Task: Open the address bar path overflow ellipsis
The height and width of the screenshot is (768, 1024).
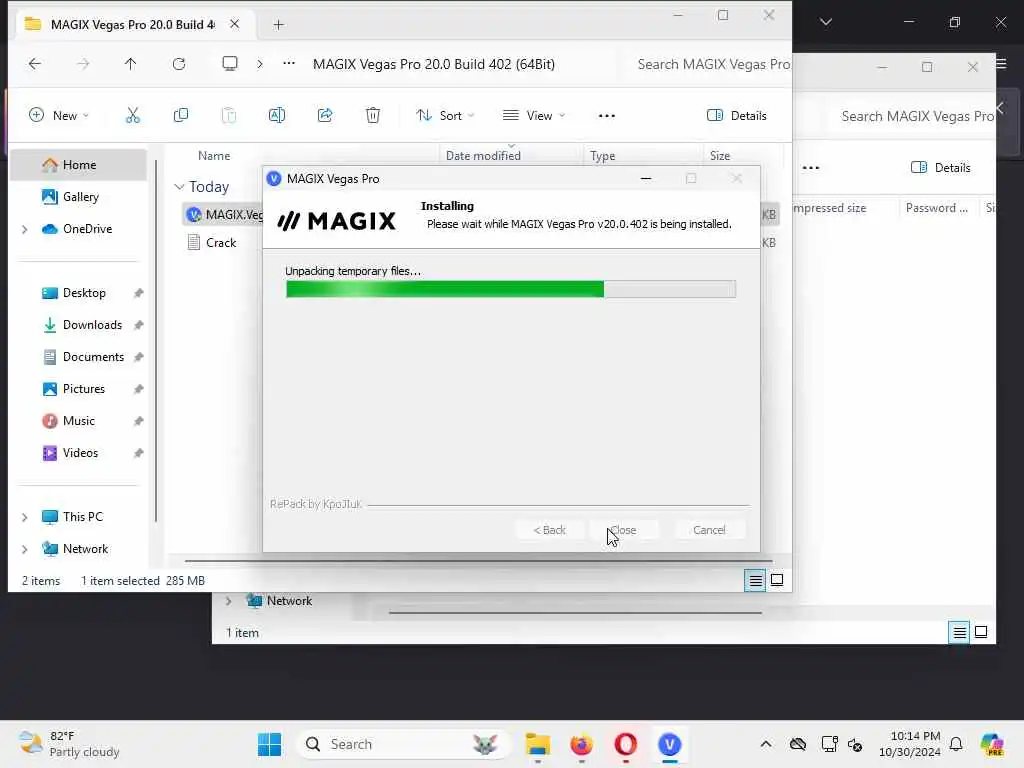Action: pyautogui.click(x=289, y=63)
